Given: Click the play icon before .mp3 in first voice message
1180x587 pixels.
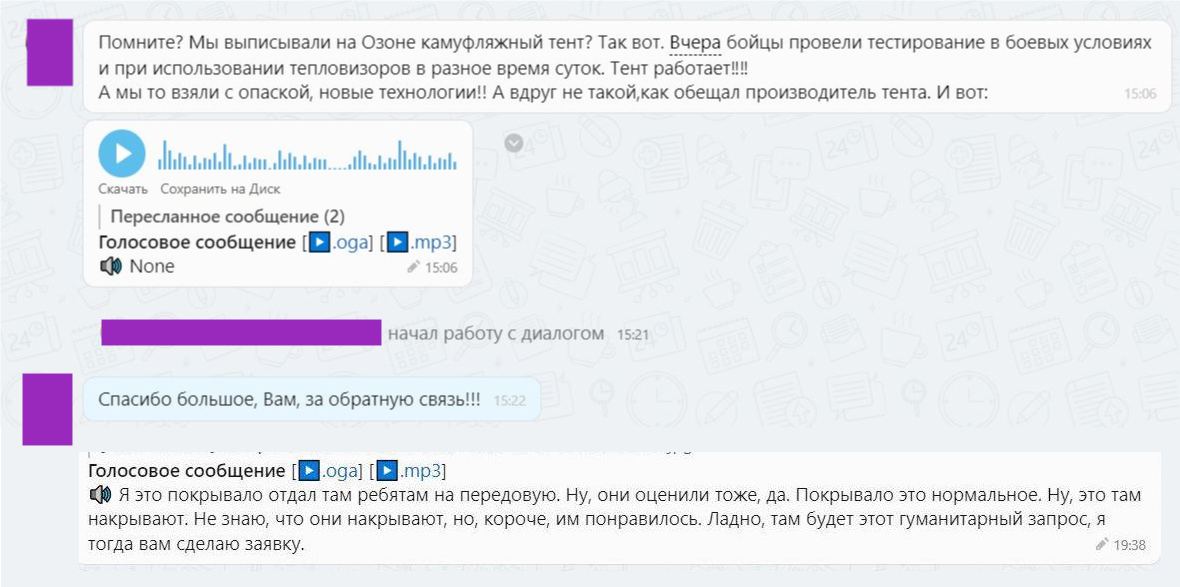Looking at the screenshot, I should (x=399, y=242).
